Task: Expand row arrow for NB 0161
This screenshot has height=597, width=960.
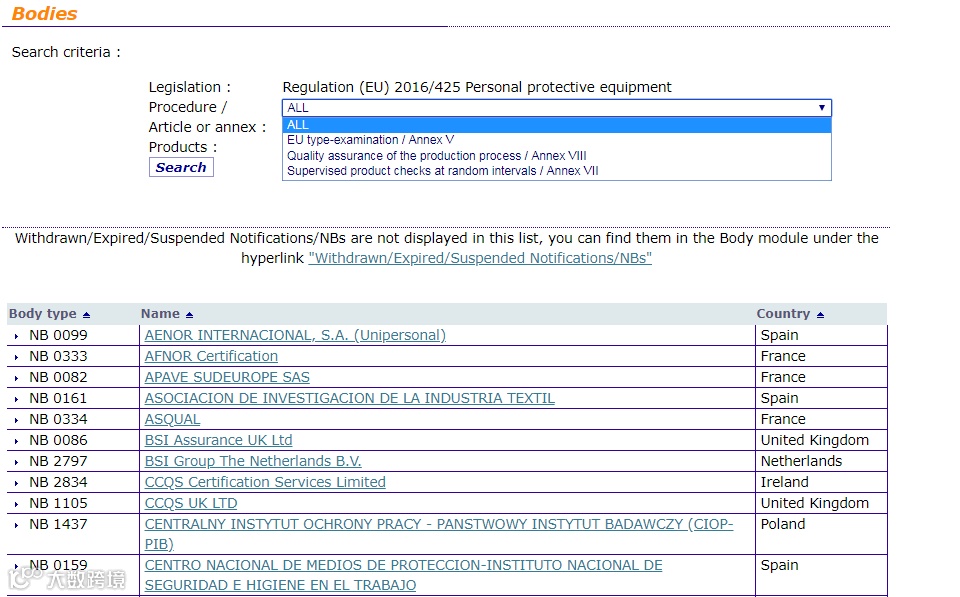Action: pyautogui.click(x=17, y=399)
